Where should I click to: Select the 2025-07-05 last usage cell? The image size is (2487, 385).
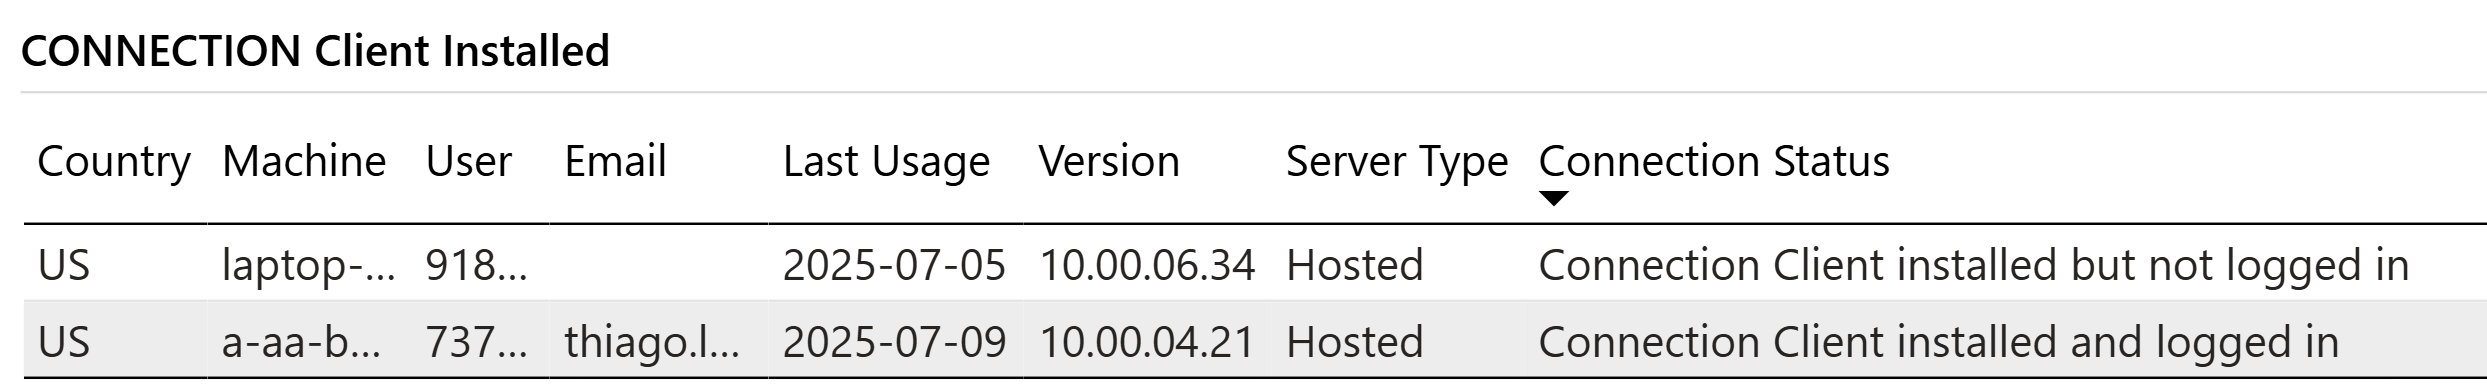pos(894,265)
